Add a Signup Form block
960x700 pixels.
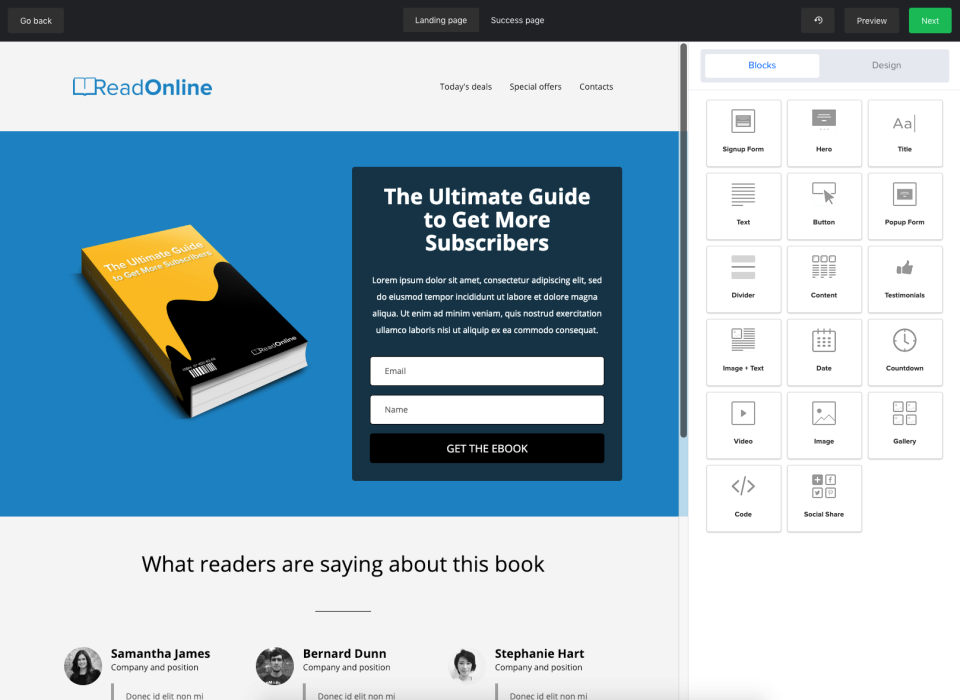tap(743, 132)
